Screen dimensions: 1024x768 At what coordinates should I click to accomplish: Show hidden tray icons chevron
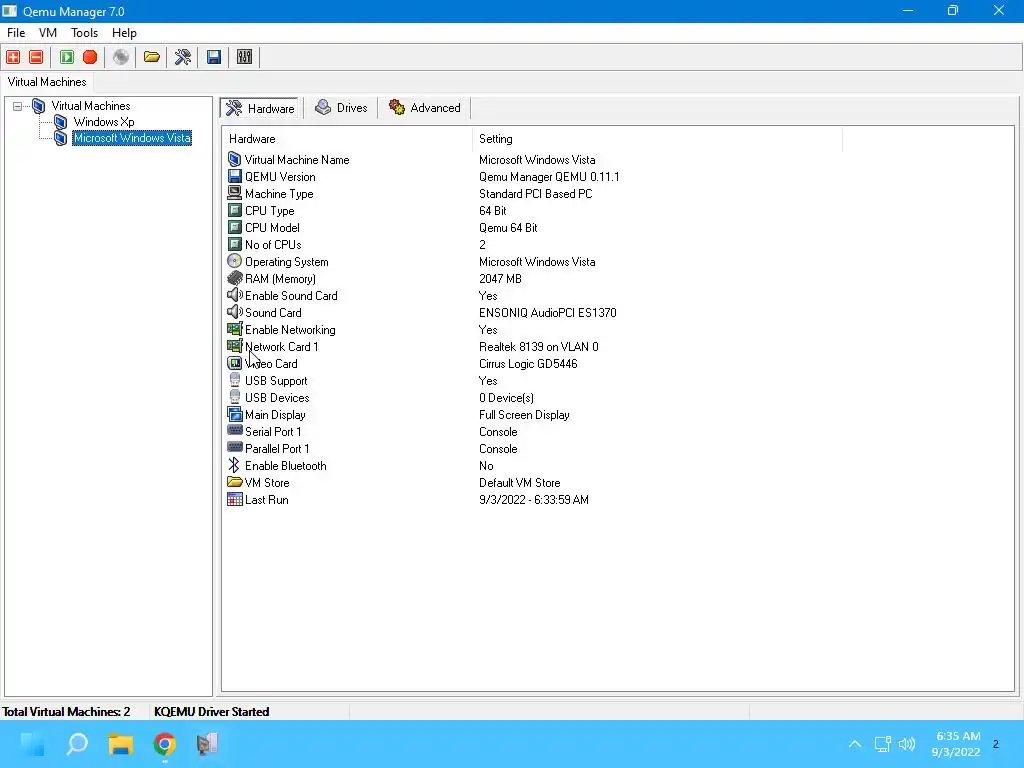[855, 744]
